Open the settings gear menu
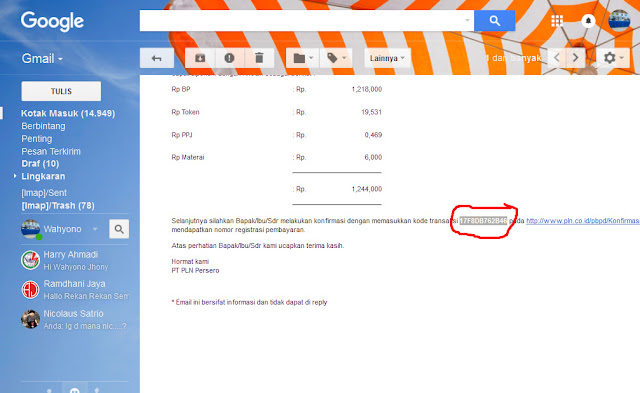This screenshot has width=640, height=393. click(x=613, y=58)
